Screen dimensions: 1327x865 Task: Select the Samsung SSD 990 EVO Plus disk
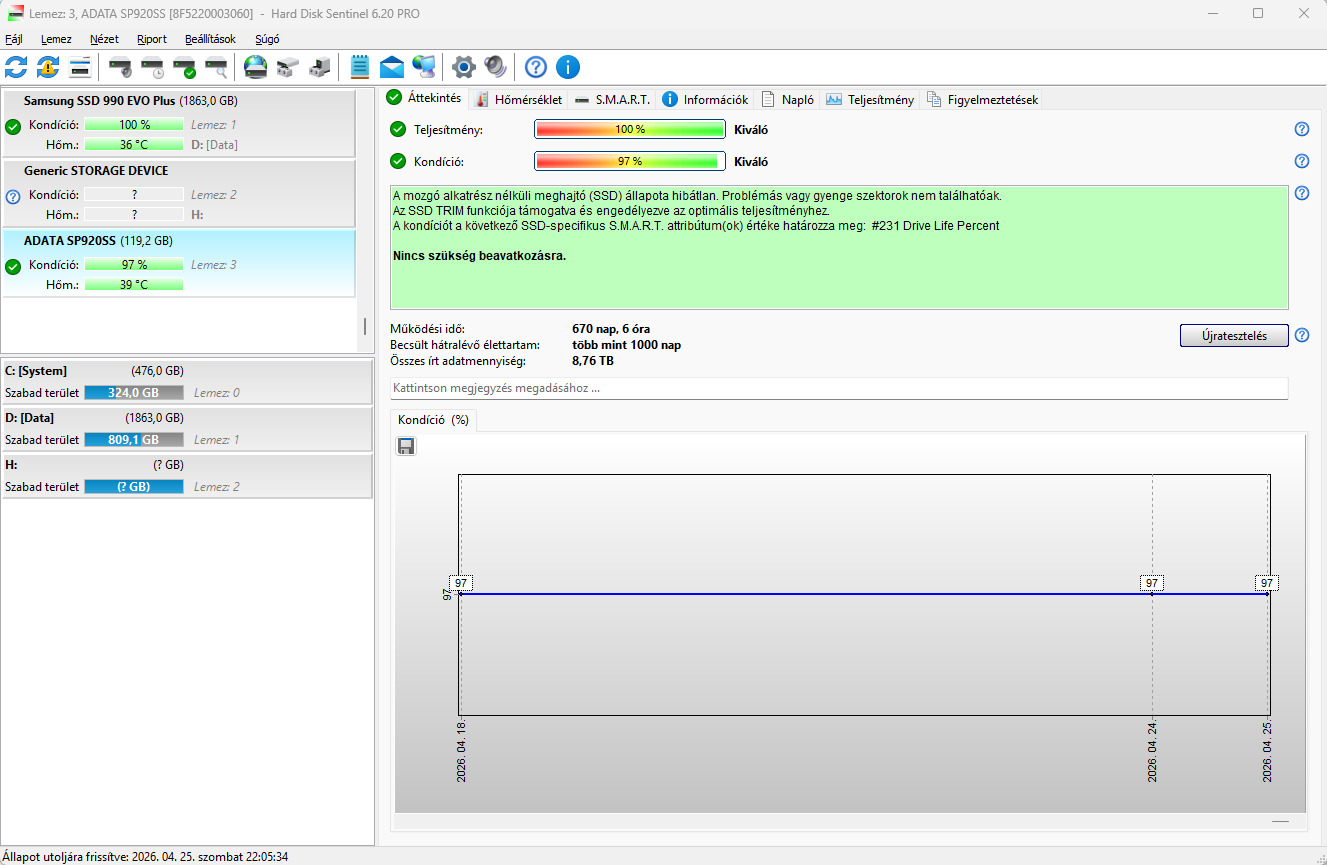click(178, 123)
